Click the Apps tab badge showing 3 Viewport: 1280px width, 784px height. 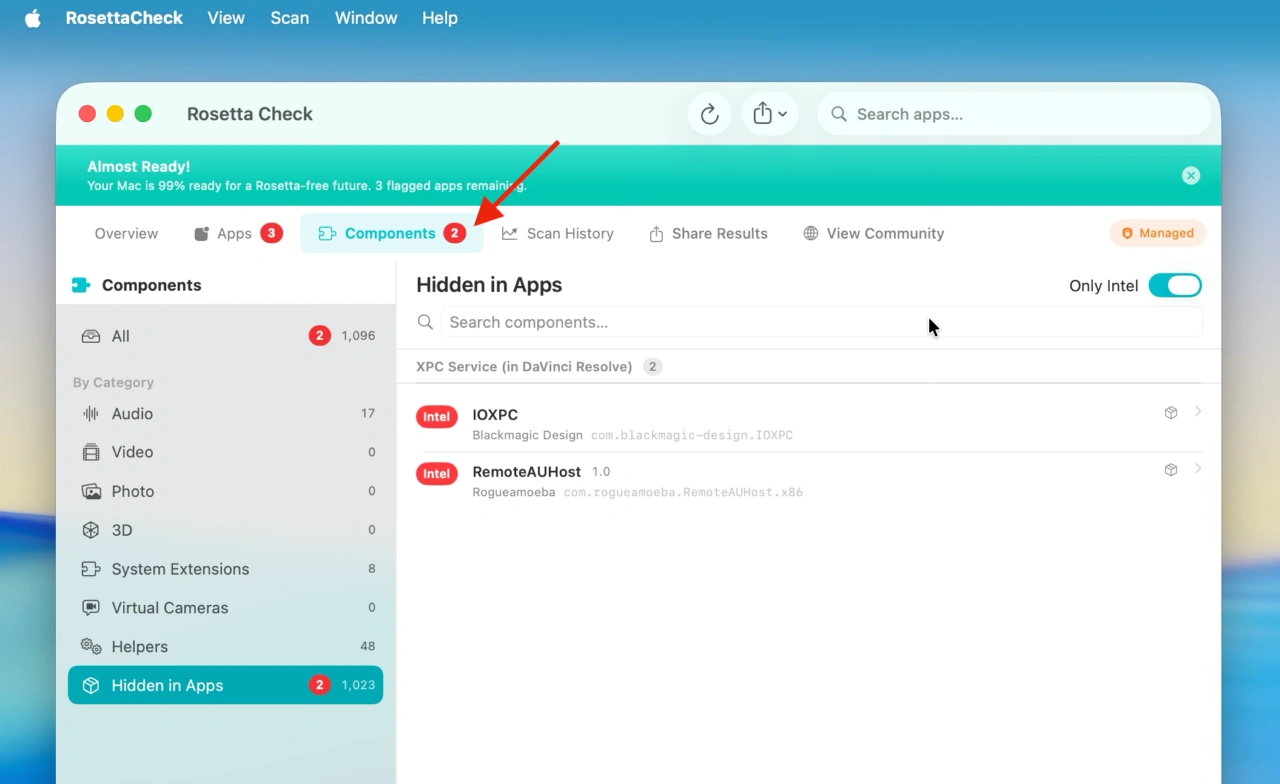(271, 233)
